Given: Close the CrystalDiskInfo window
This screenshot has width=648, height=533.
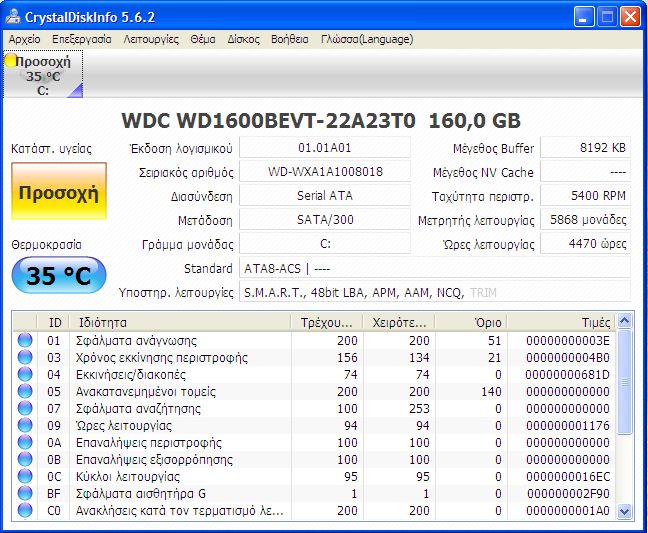Looking at the screenshot, I should 630,17.
